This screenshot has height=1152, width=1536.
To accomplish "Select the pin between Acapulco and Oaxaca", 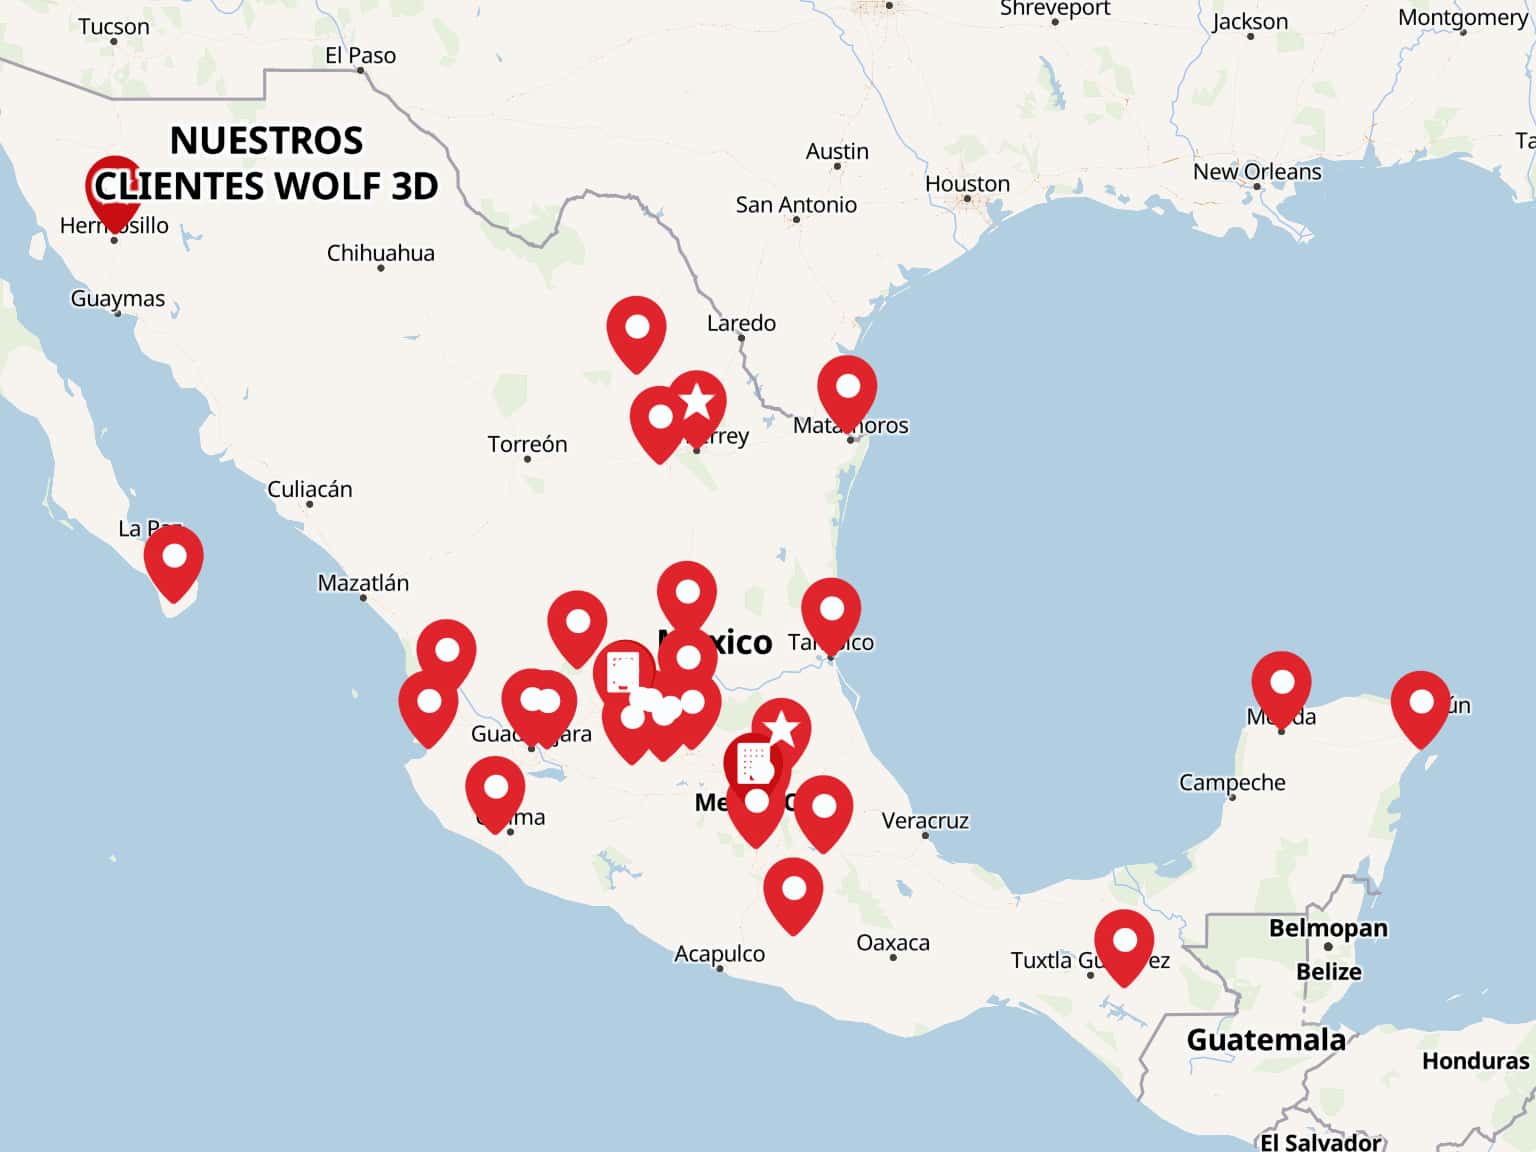I will click(793, 890).
